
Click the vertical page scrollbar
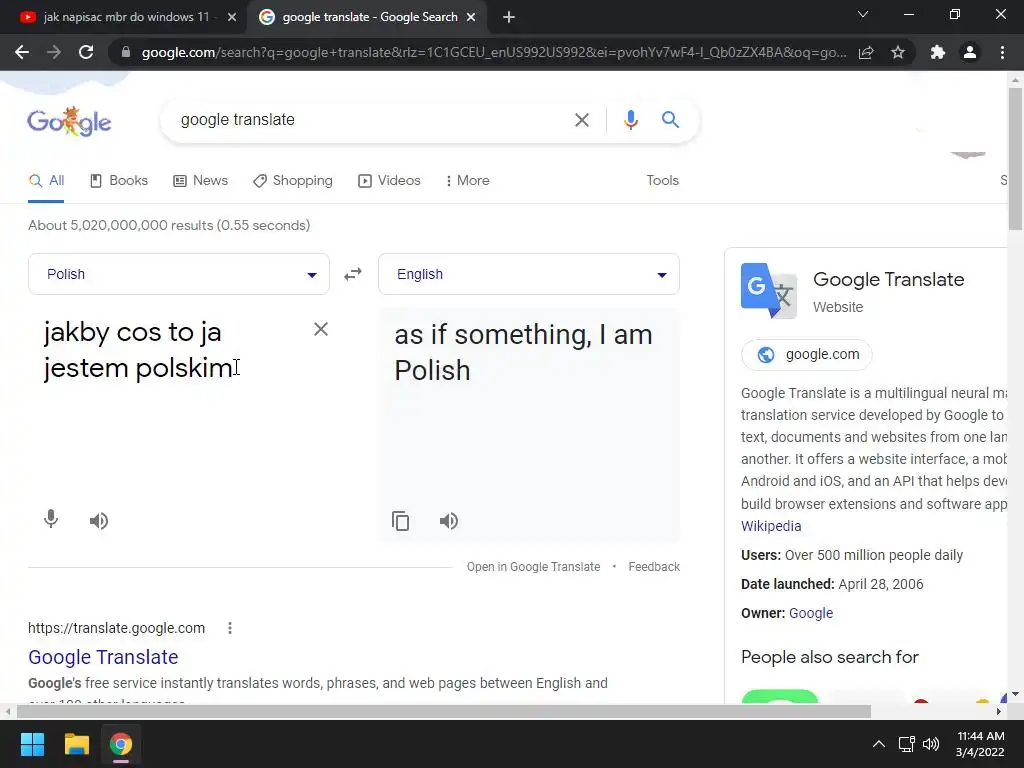pos(1015,159)
